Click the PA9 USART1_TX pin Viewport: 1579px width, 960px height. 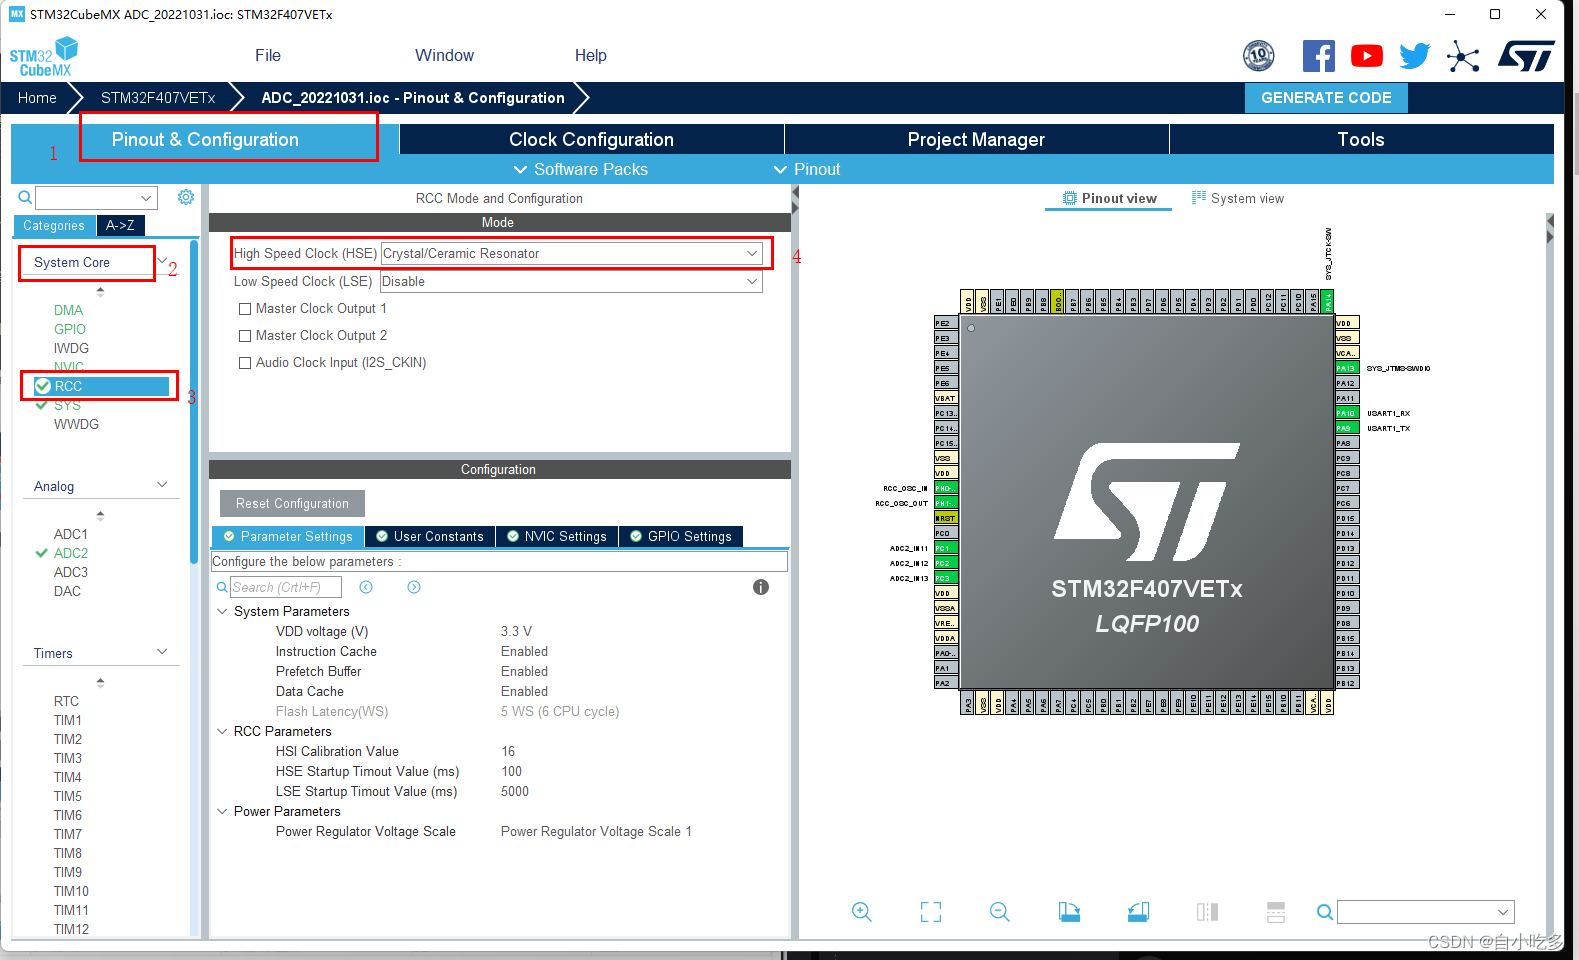click(1347, 428)
